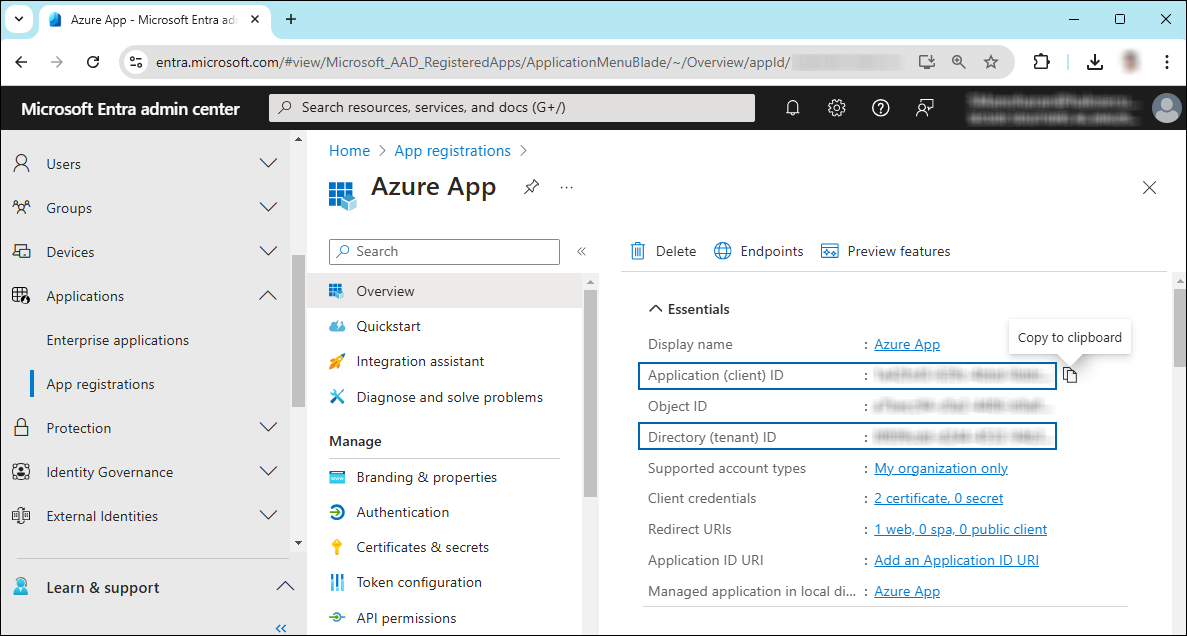The width and height of the screenshot is (1187, 636).
Task: Open the help question mark icon
Action: coord(881,108)
